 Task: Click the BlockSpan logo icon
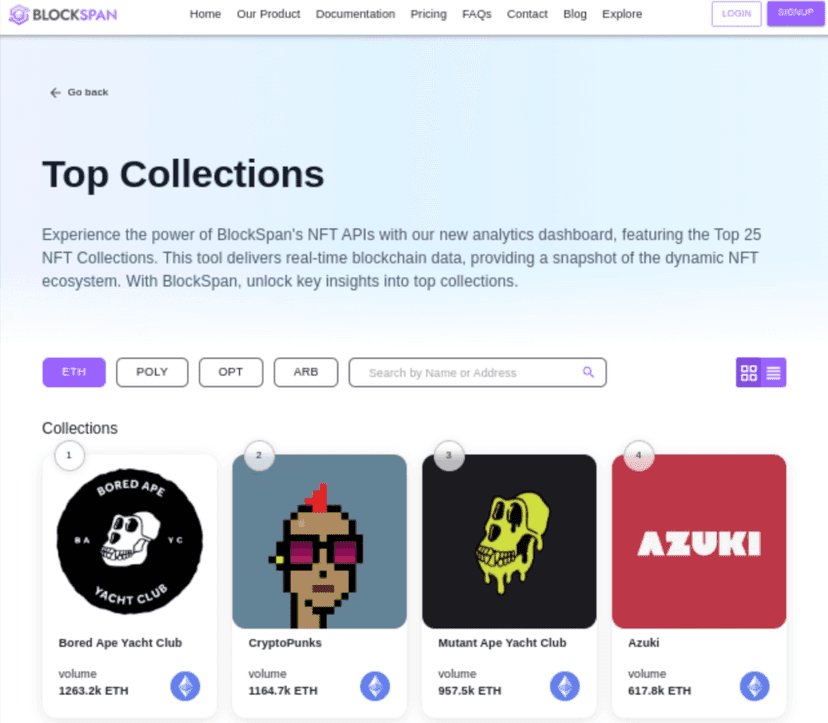pyautogui.click(x=18, y=14)
